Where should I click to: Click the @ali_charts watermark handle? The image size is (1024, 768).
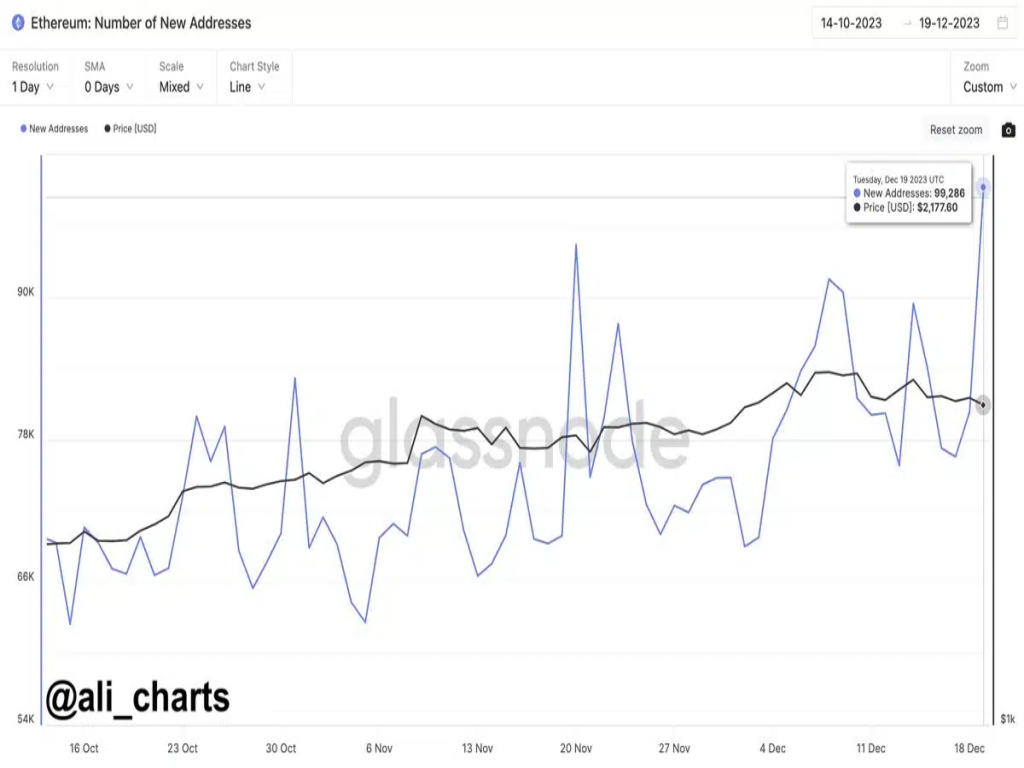point(137,698)
